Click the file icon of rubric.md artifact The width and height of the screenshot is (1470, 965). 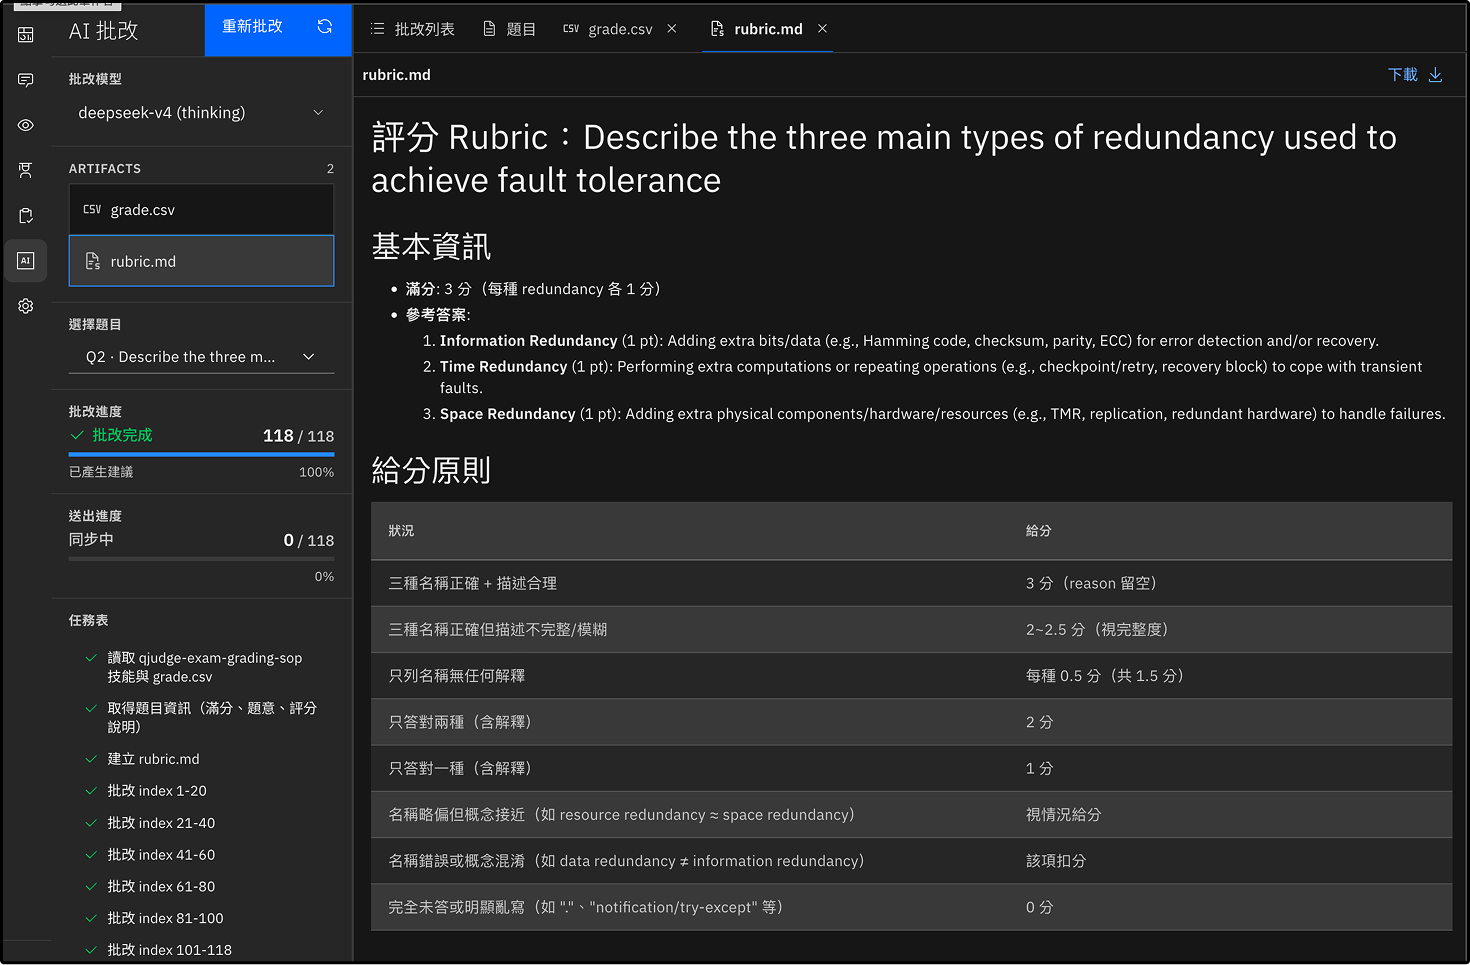92,261
